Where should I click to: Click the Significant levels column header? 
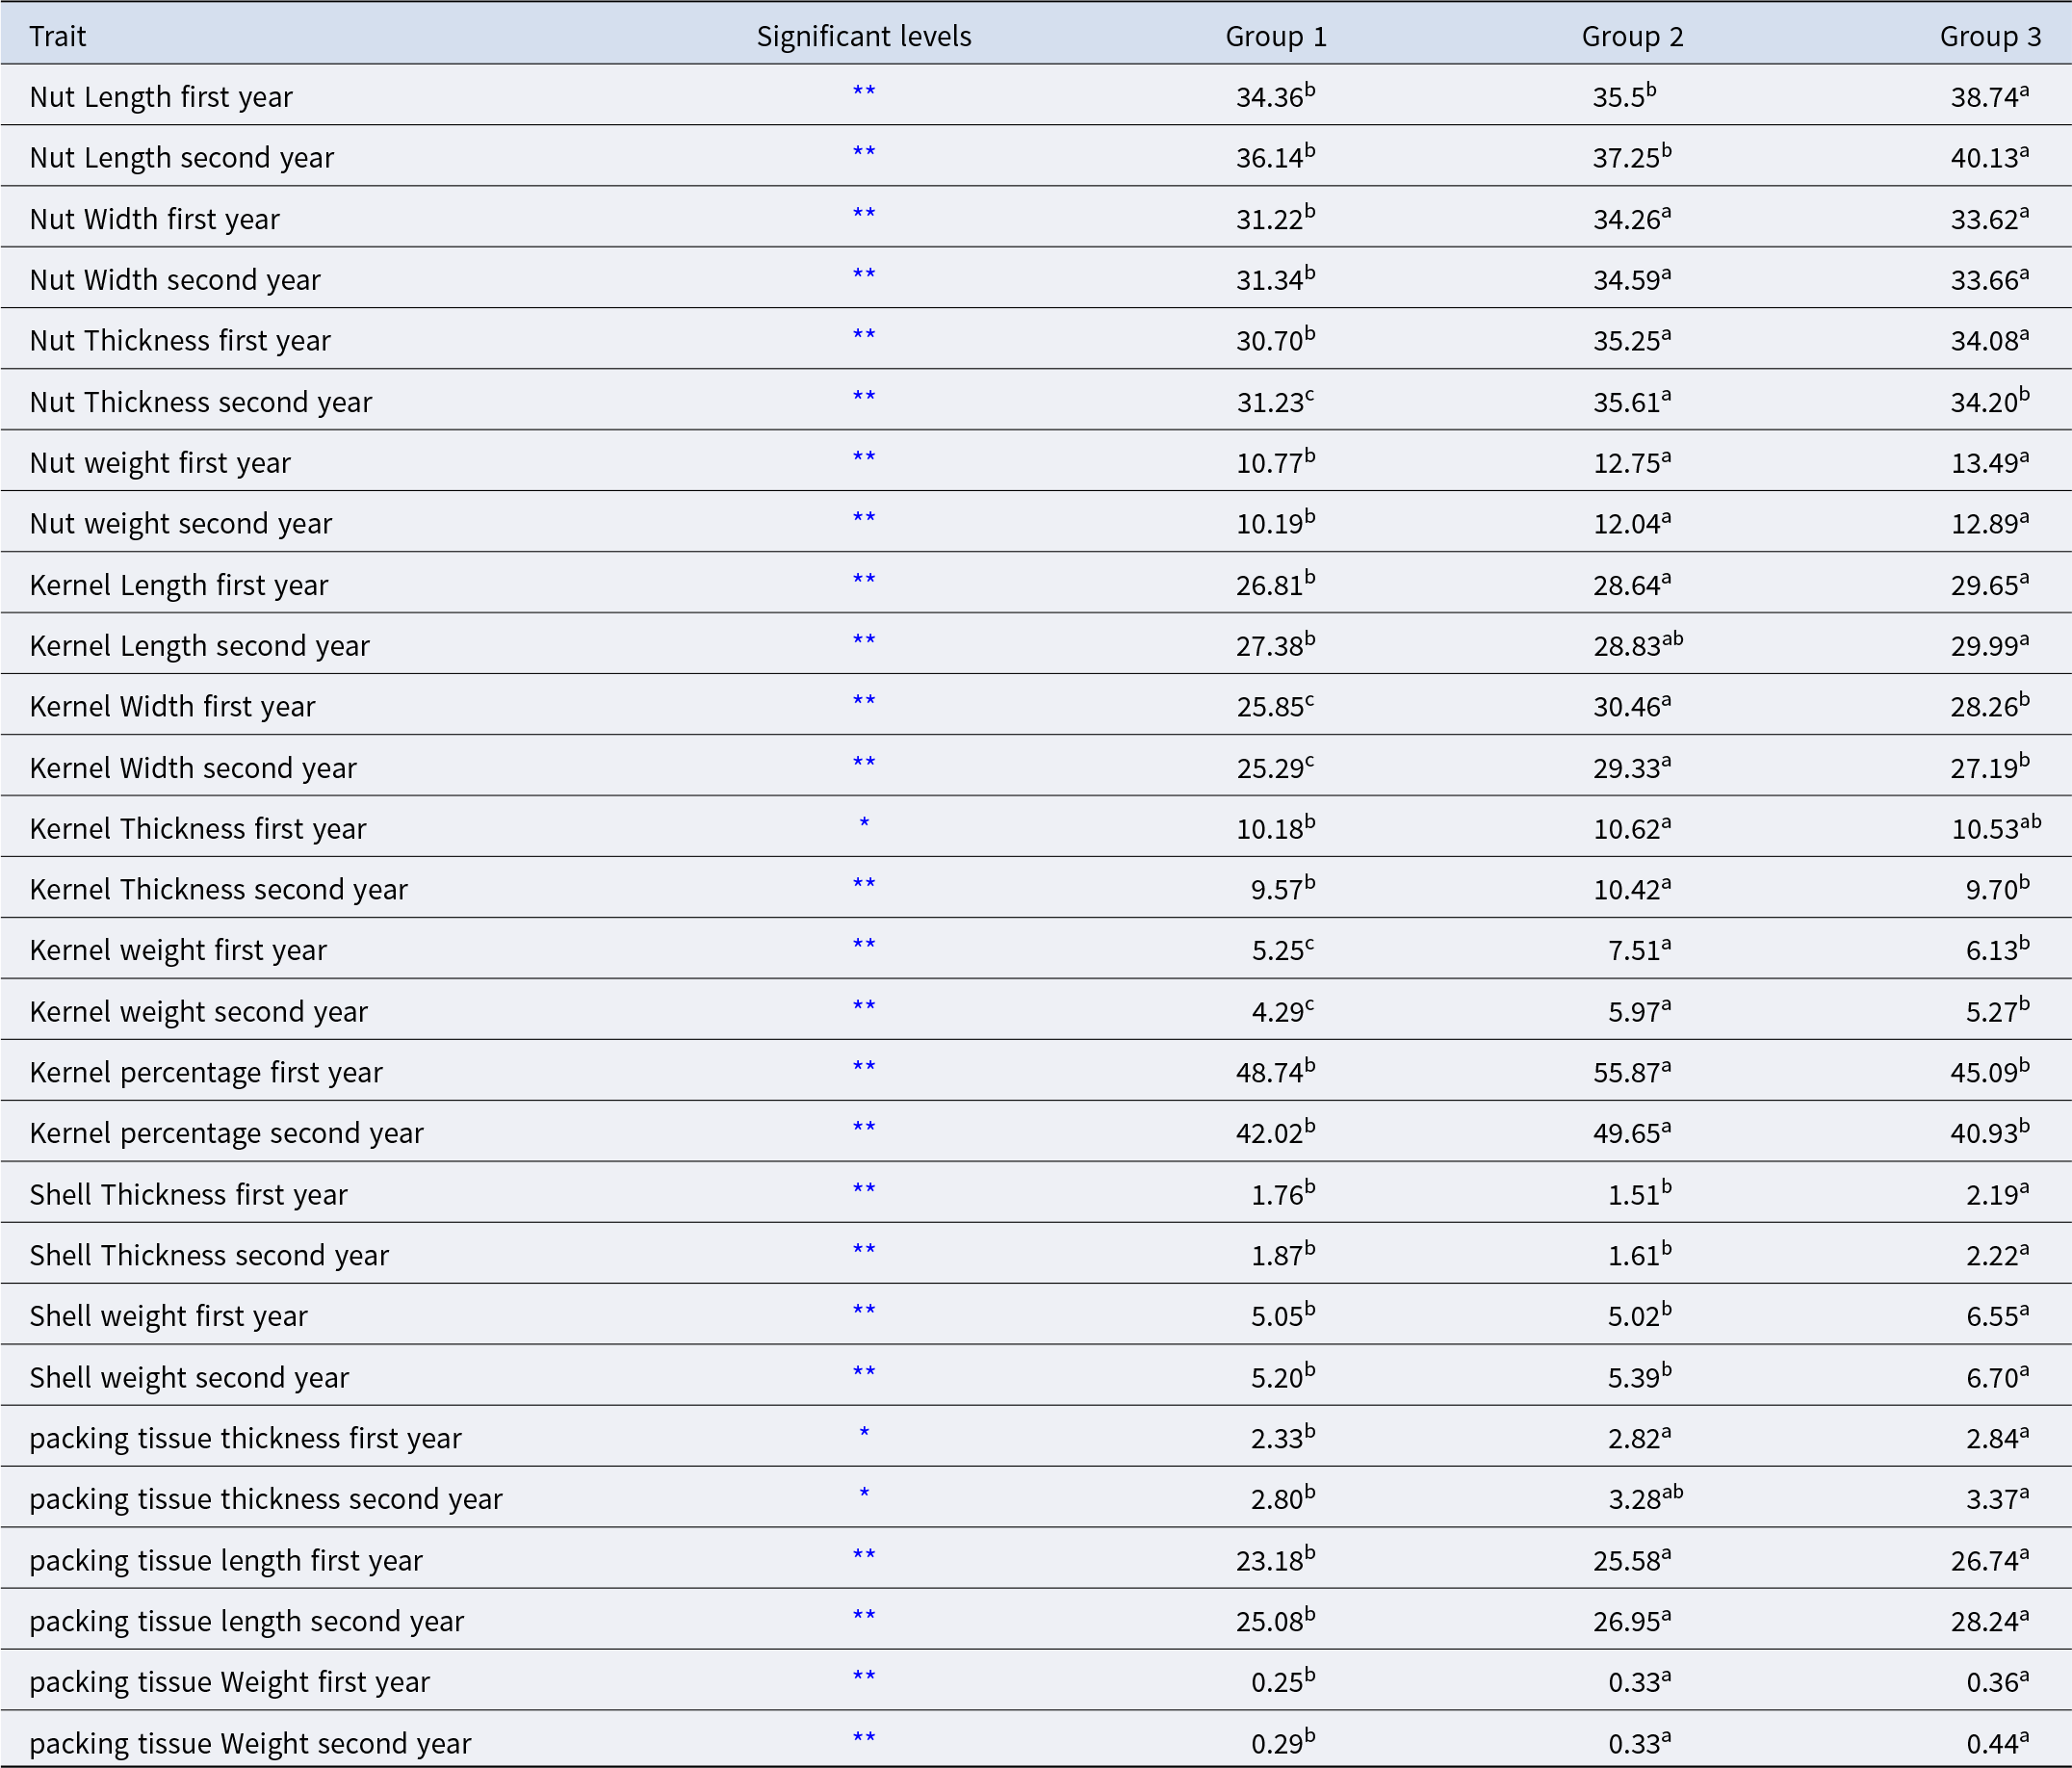(863, 37)
